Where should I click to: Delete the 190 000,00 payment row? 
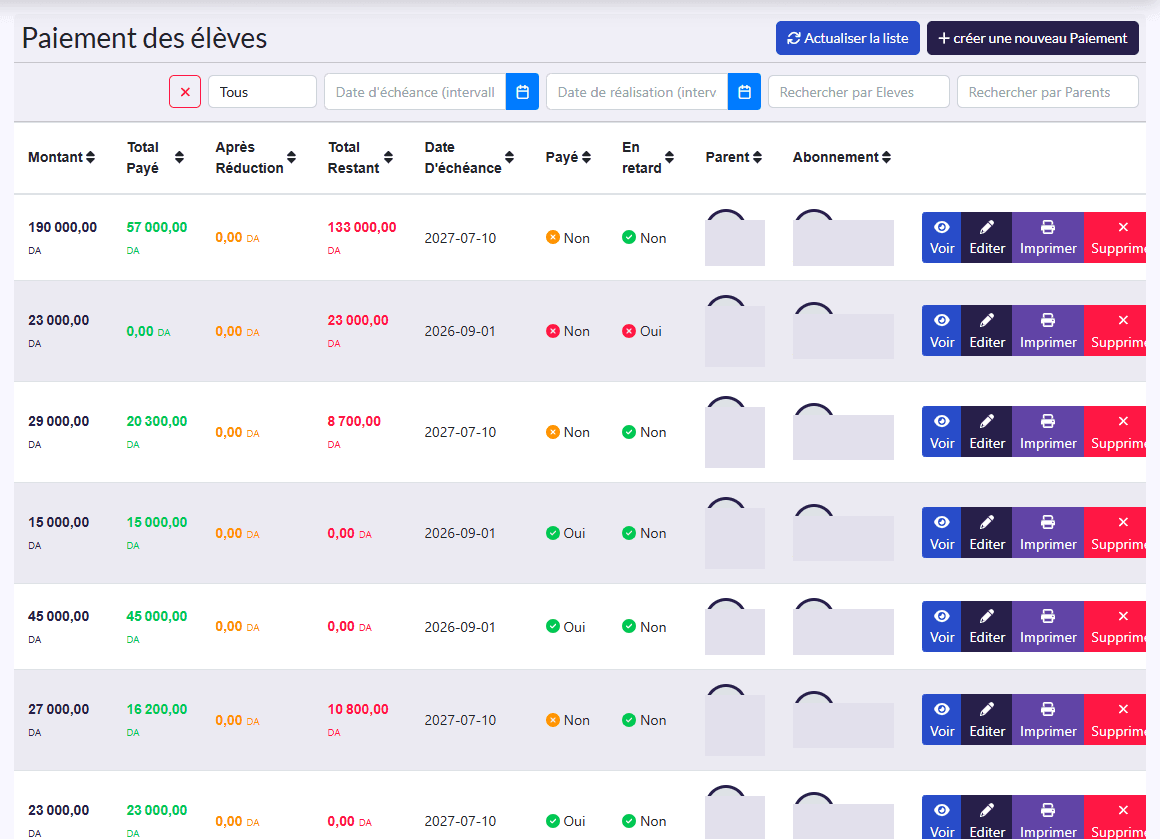[1115, 237]
